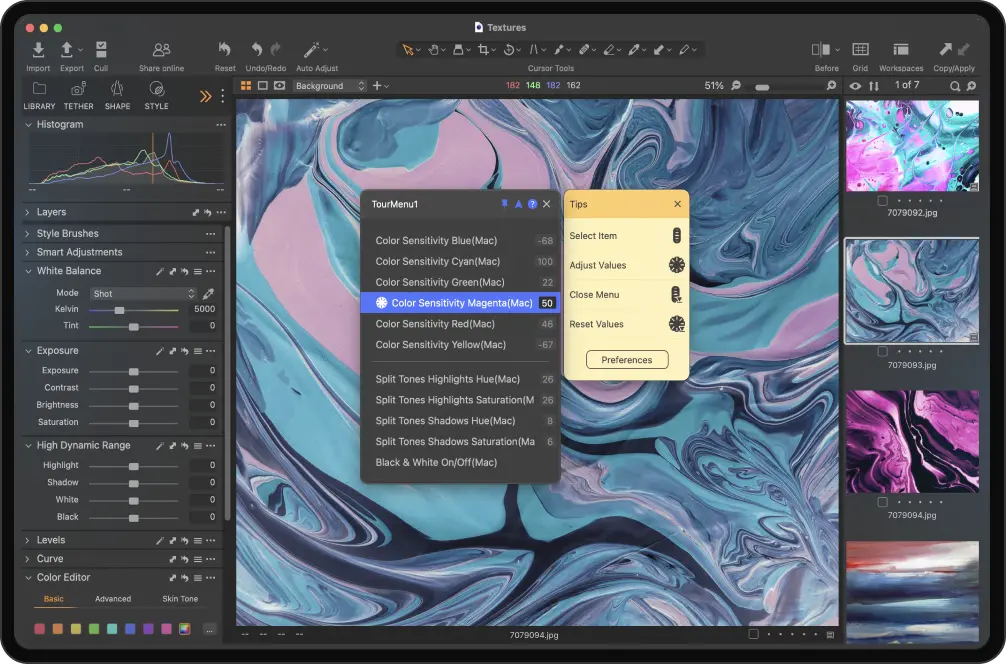Image resolution: width=1006 pixels, height=664 pixels.
Task: Collapse the White Balance panel
Action: (x=28, y=271)
